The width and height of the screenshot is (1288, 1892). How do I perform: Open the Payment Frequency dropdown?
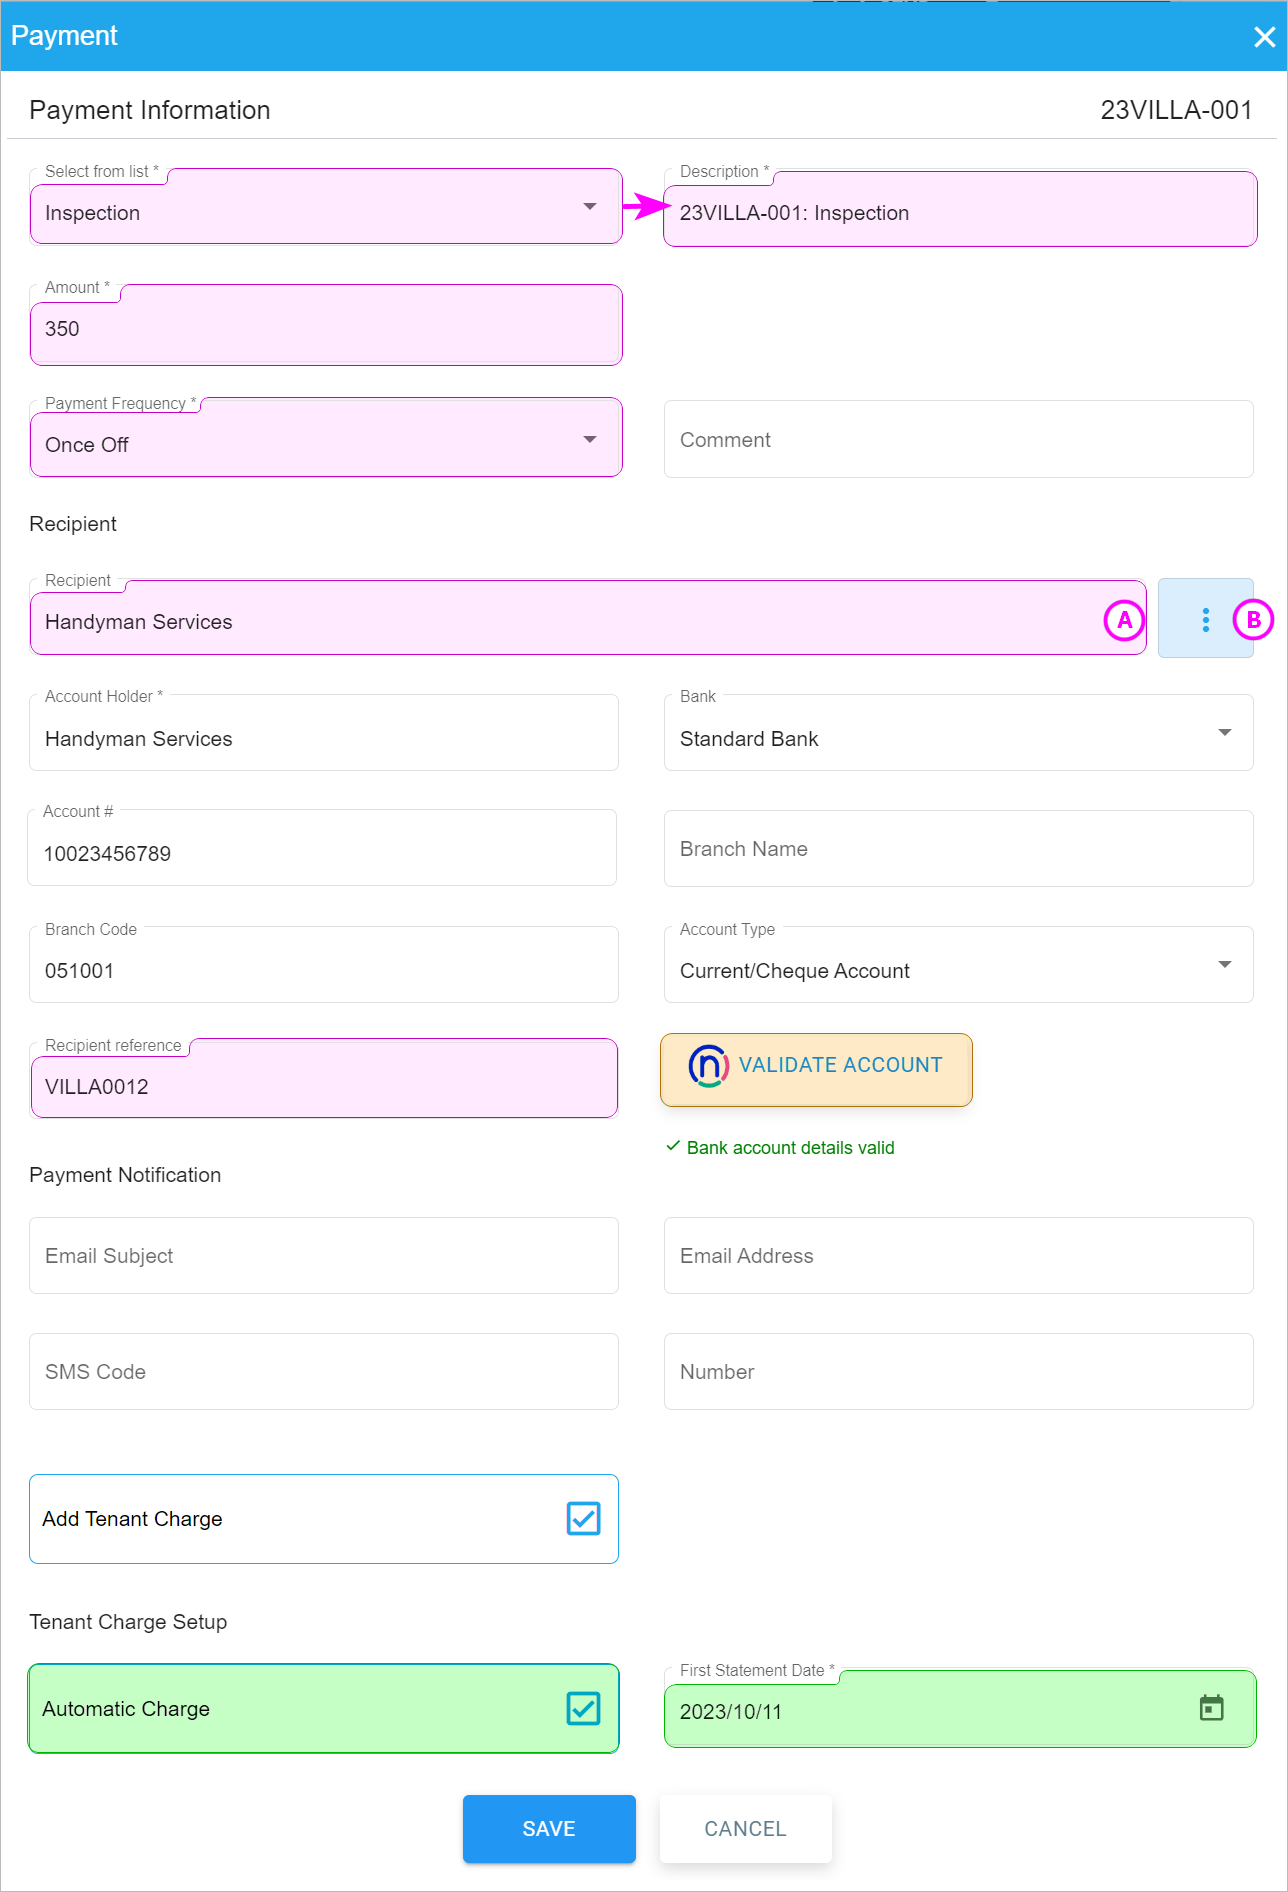590,440
